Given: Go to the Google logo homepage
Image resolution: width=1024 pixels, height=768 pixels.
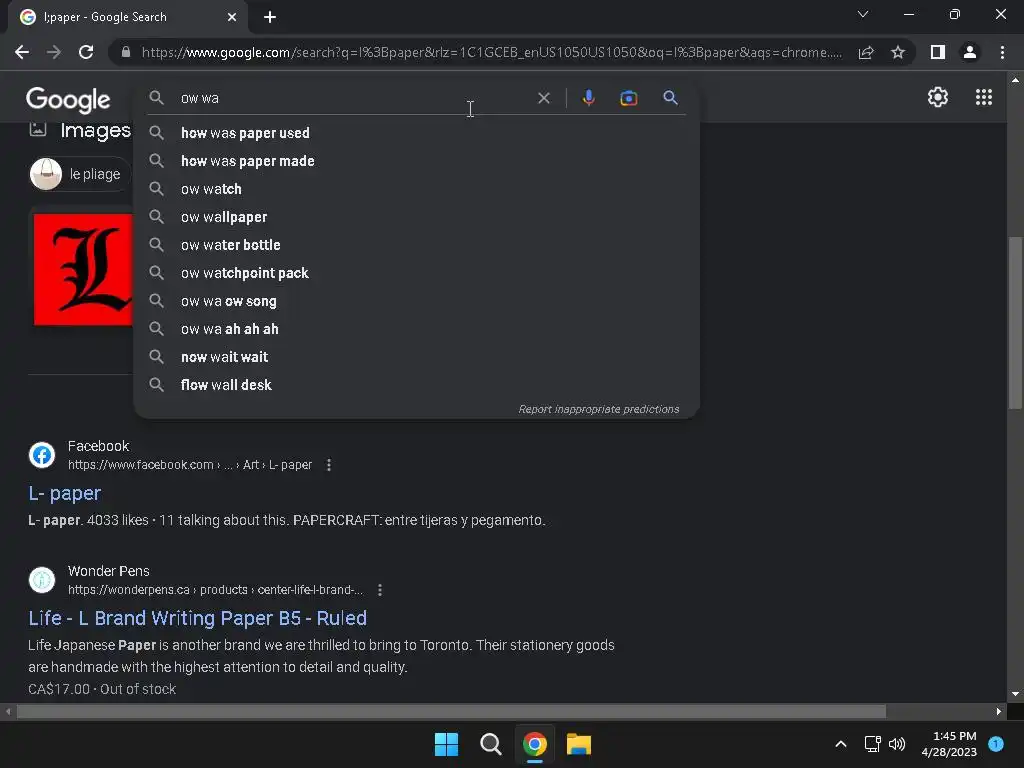Looking at the screenshot, I should click(x=68, y=99).
